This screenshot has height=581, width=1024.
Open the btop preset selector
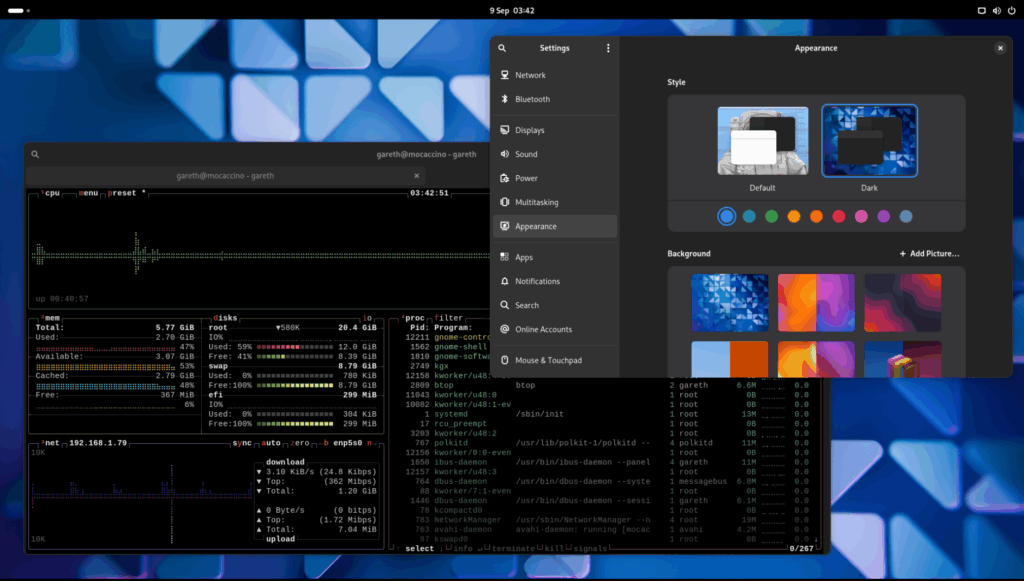click(x=124, y=193)
